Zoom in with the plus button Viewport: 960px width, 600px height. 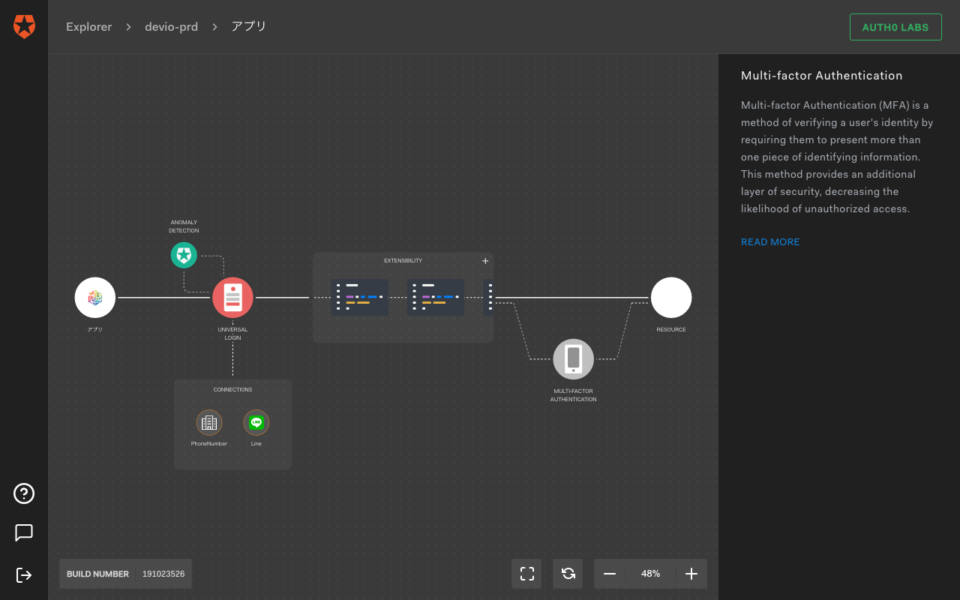691,574
